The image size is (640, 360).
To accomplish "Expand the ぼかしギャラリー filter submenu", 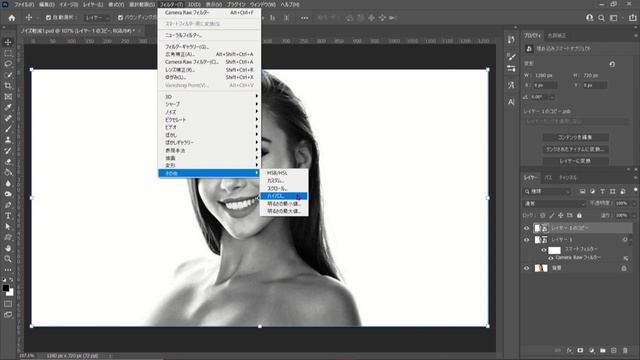I will [x=209, y=142].
